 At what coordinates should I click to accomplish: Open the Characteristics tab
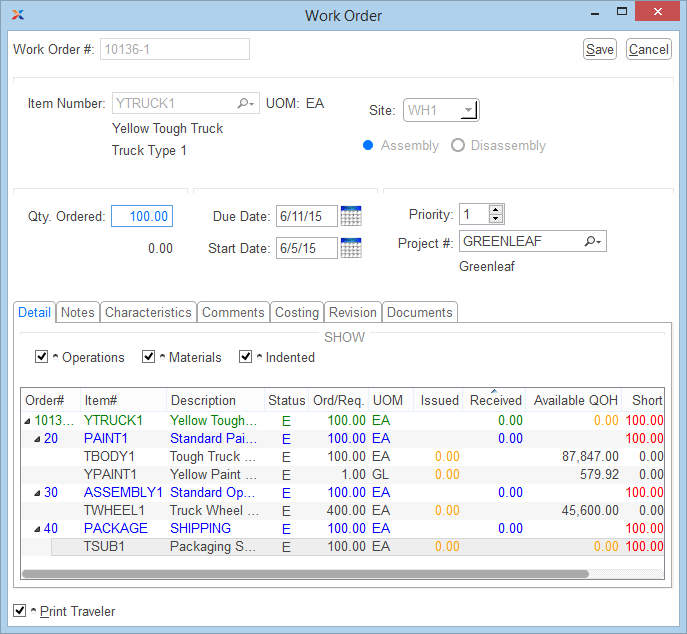point(148,312)
